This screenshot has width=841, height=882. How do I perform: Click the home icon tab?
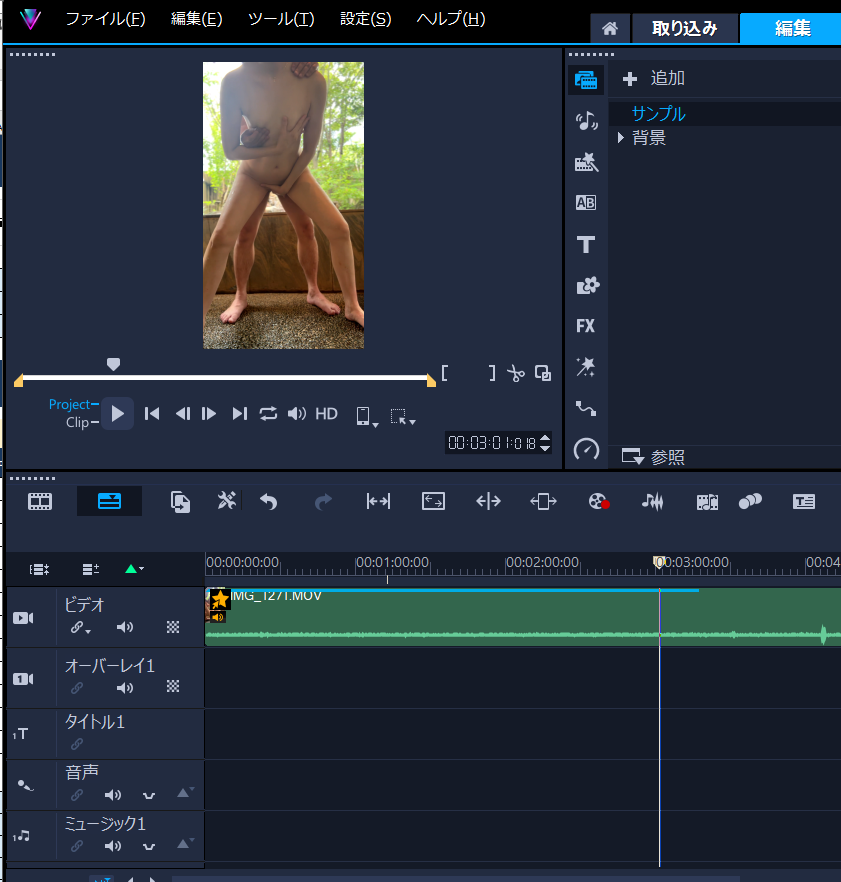(x=610, y=28)
